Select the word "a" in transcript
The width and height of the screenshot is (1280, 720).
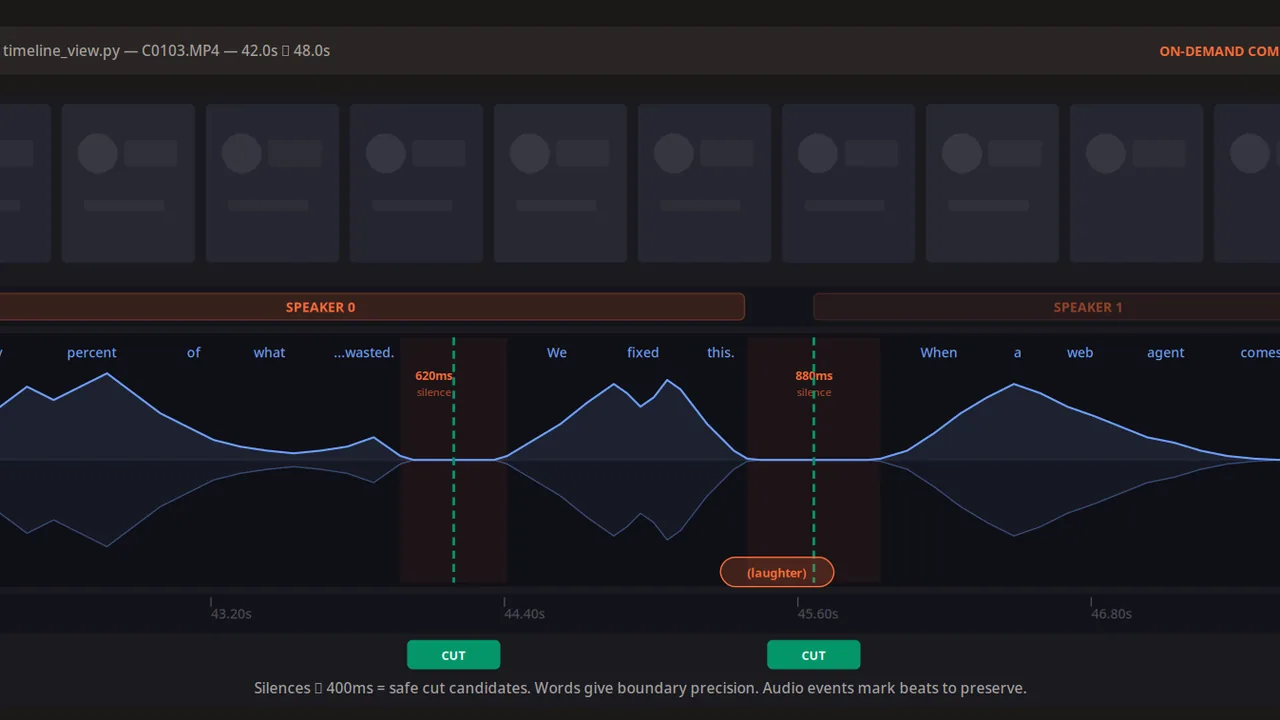pyautogui.click(x=1018, y=352)
